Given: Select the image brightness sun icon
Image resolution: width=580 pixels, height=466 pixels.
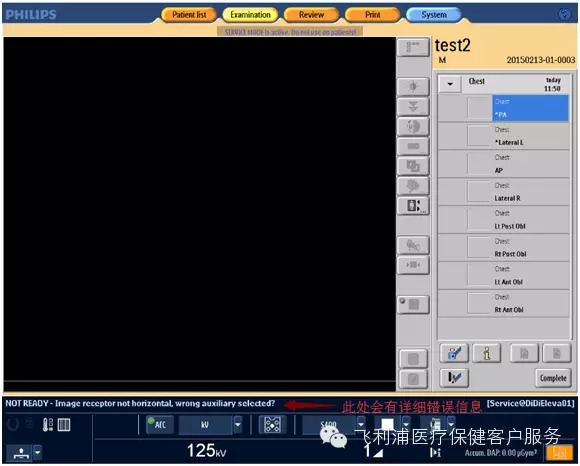Looking at the screenshot, I should (x=413, y=87).
